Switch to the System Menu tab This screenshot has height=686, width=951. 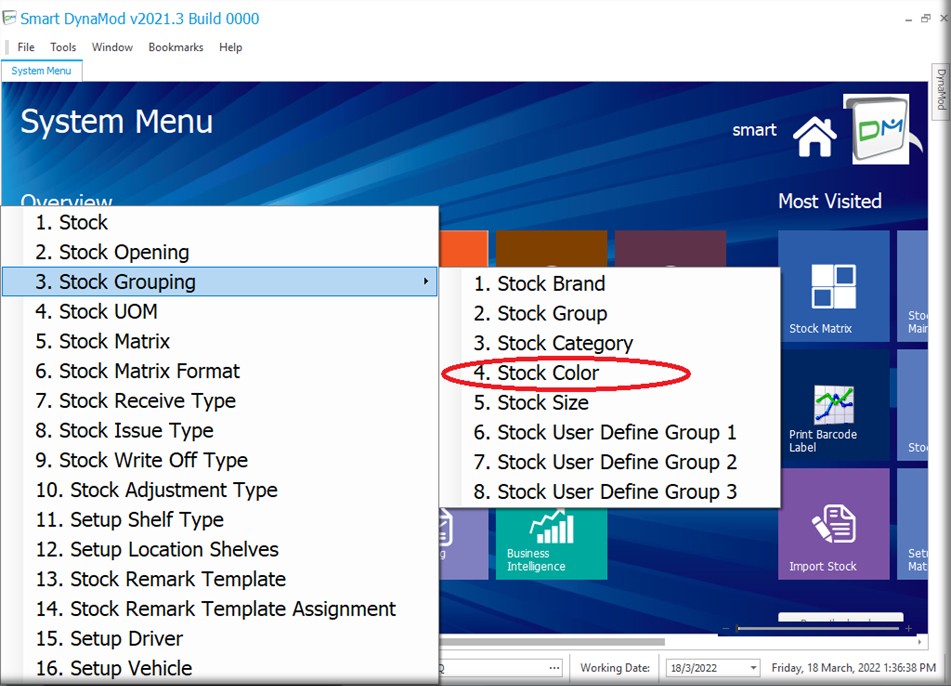(x=41, y=71)
